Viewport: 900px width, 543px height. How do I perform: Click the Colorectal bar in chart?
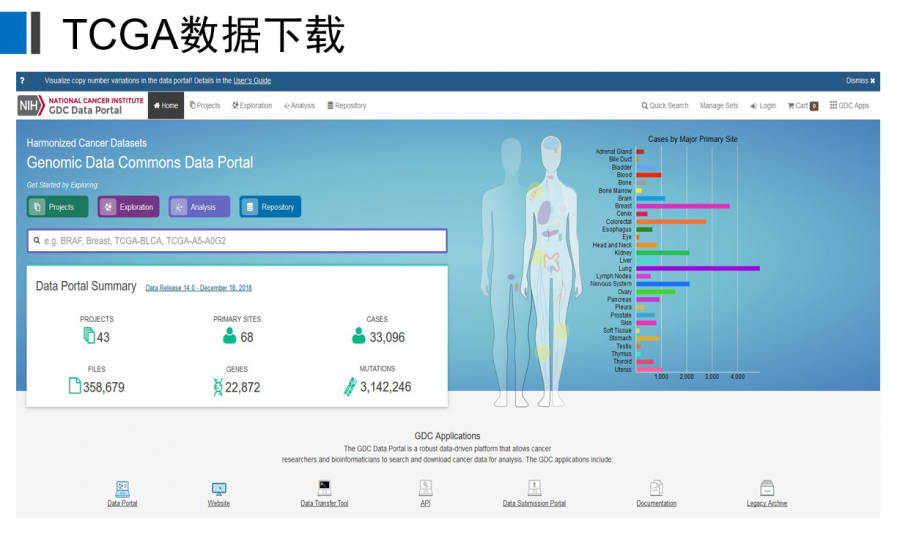671,222
